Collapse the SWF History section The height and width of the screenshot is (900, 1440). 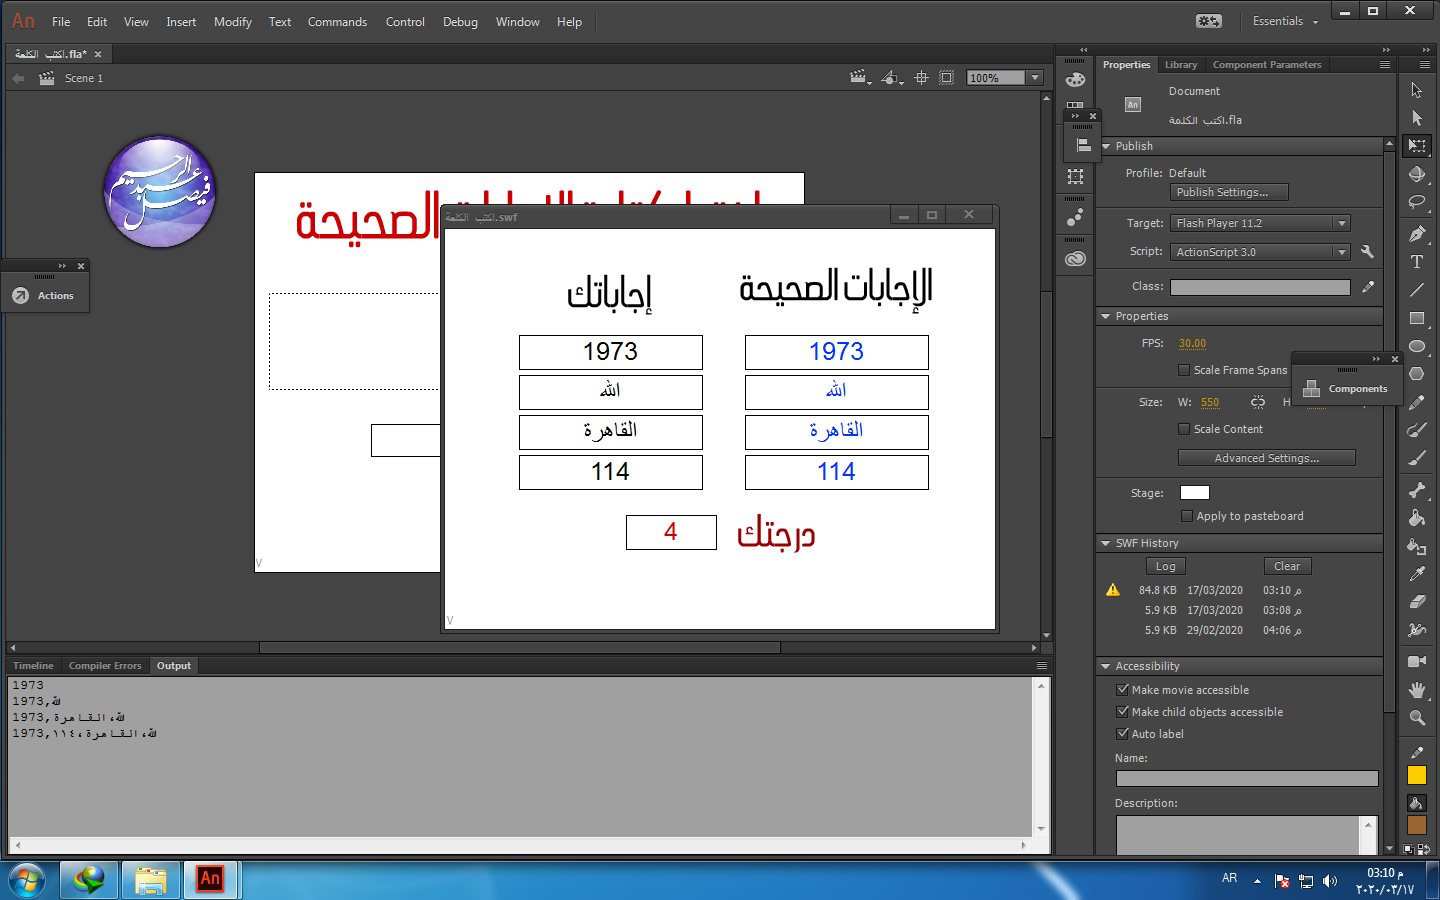pos(1106,543)
